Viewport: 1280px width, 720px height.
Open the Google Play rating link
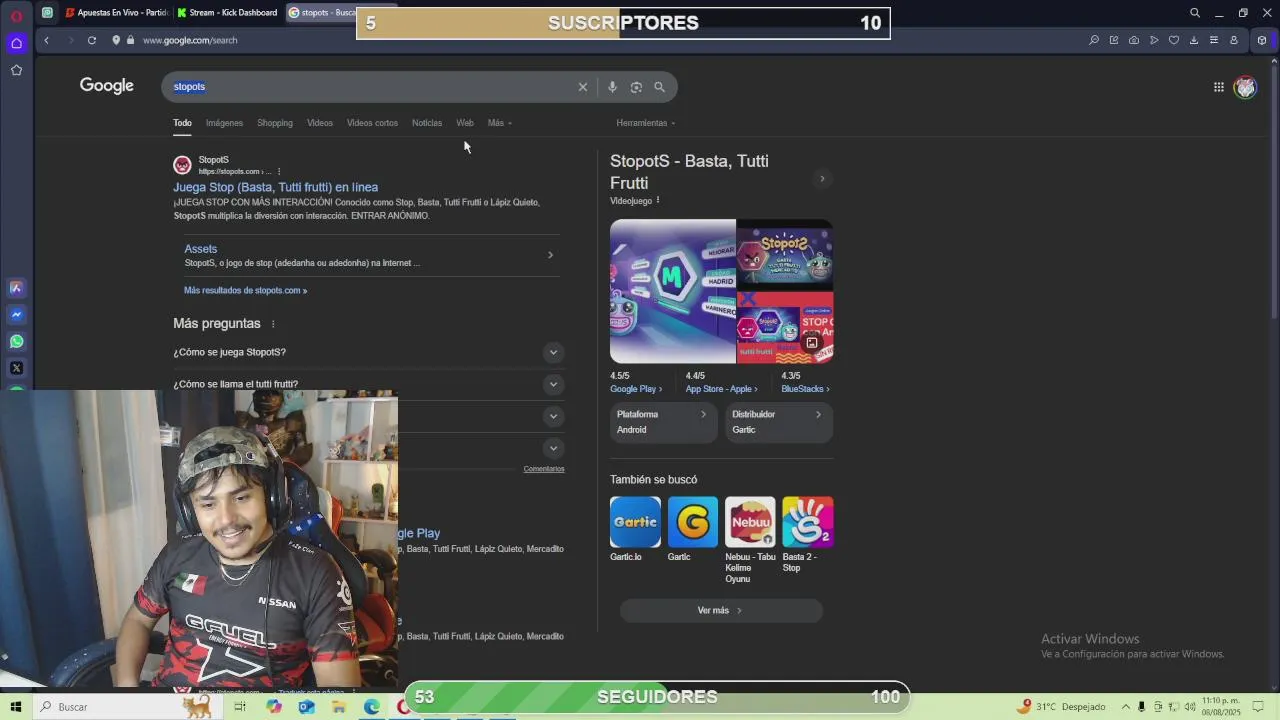click(636, 389)
